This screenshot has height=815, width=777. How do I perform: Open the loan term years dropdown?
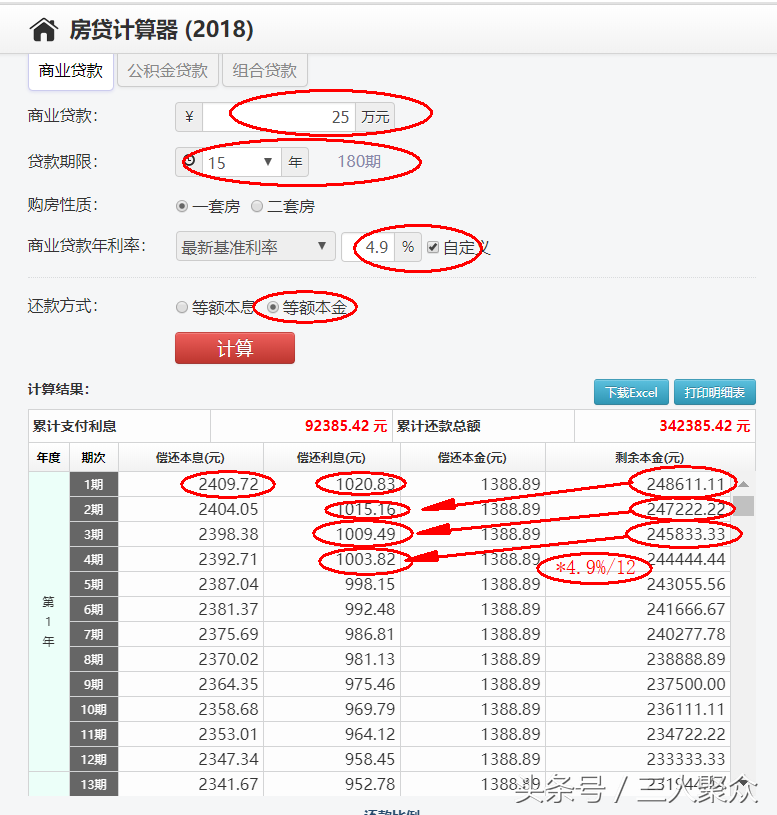coord(240,162)
